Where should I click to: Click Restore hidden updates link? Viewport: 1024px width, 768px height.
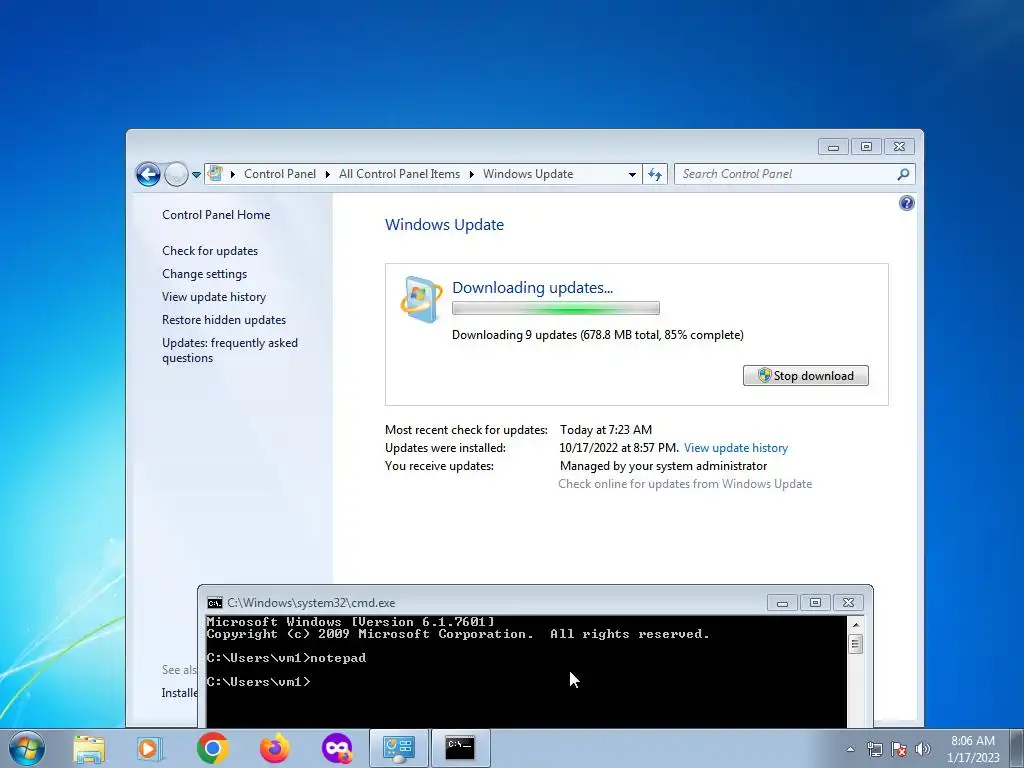point(224,320)
